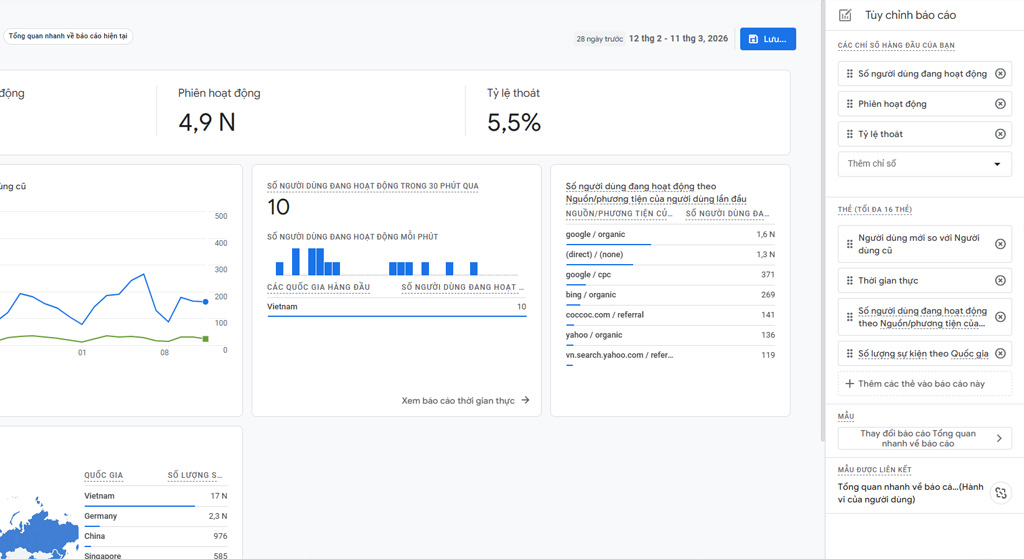Click the 28 ngày trước label
The image size is (1024, 559).
coord(599,39)
